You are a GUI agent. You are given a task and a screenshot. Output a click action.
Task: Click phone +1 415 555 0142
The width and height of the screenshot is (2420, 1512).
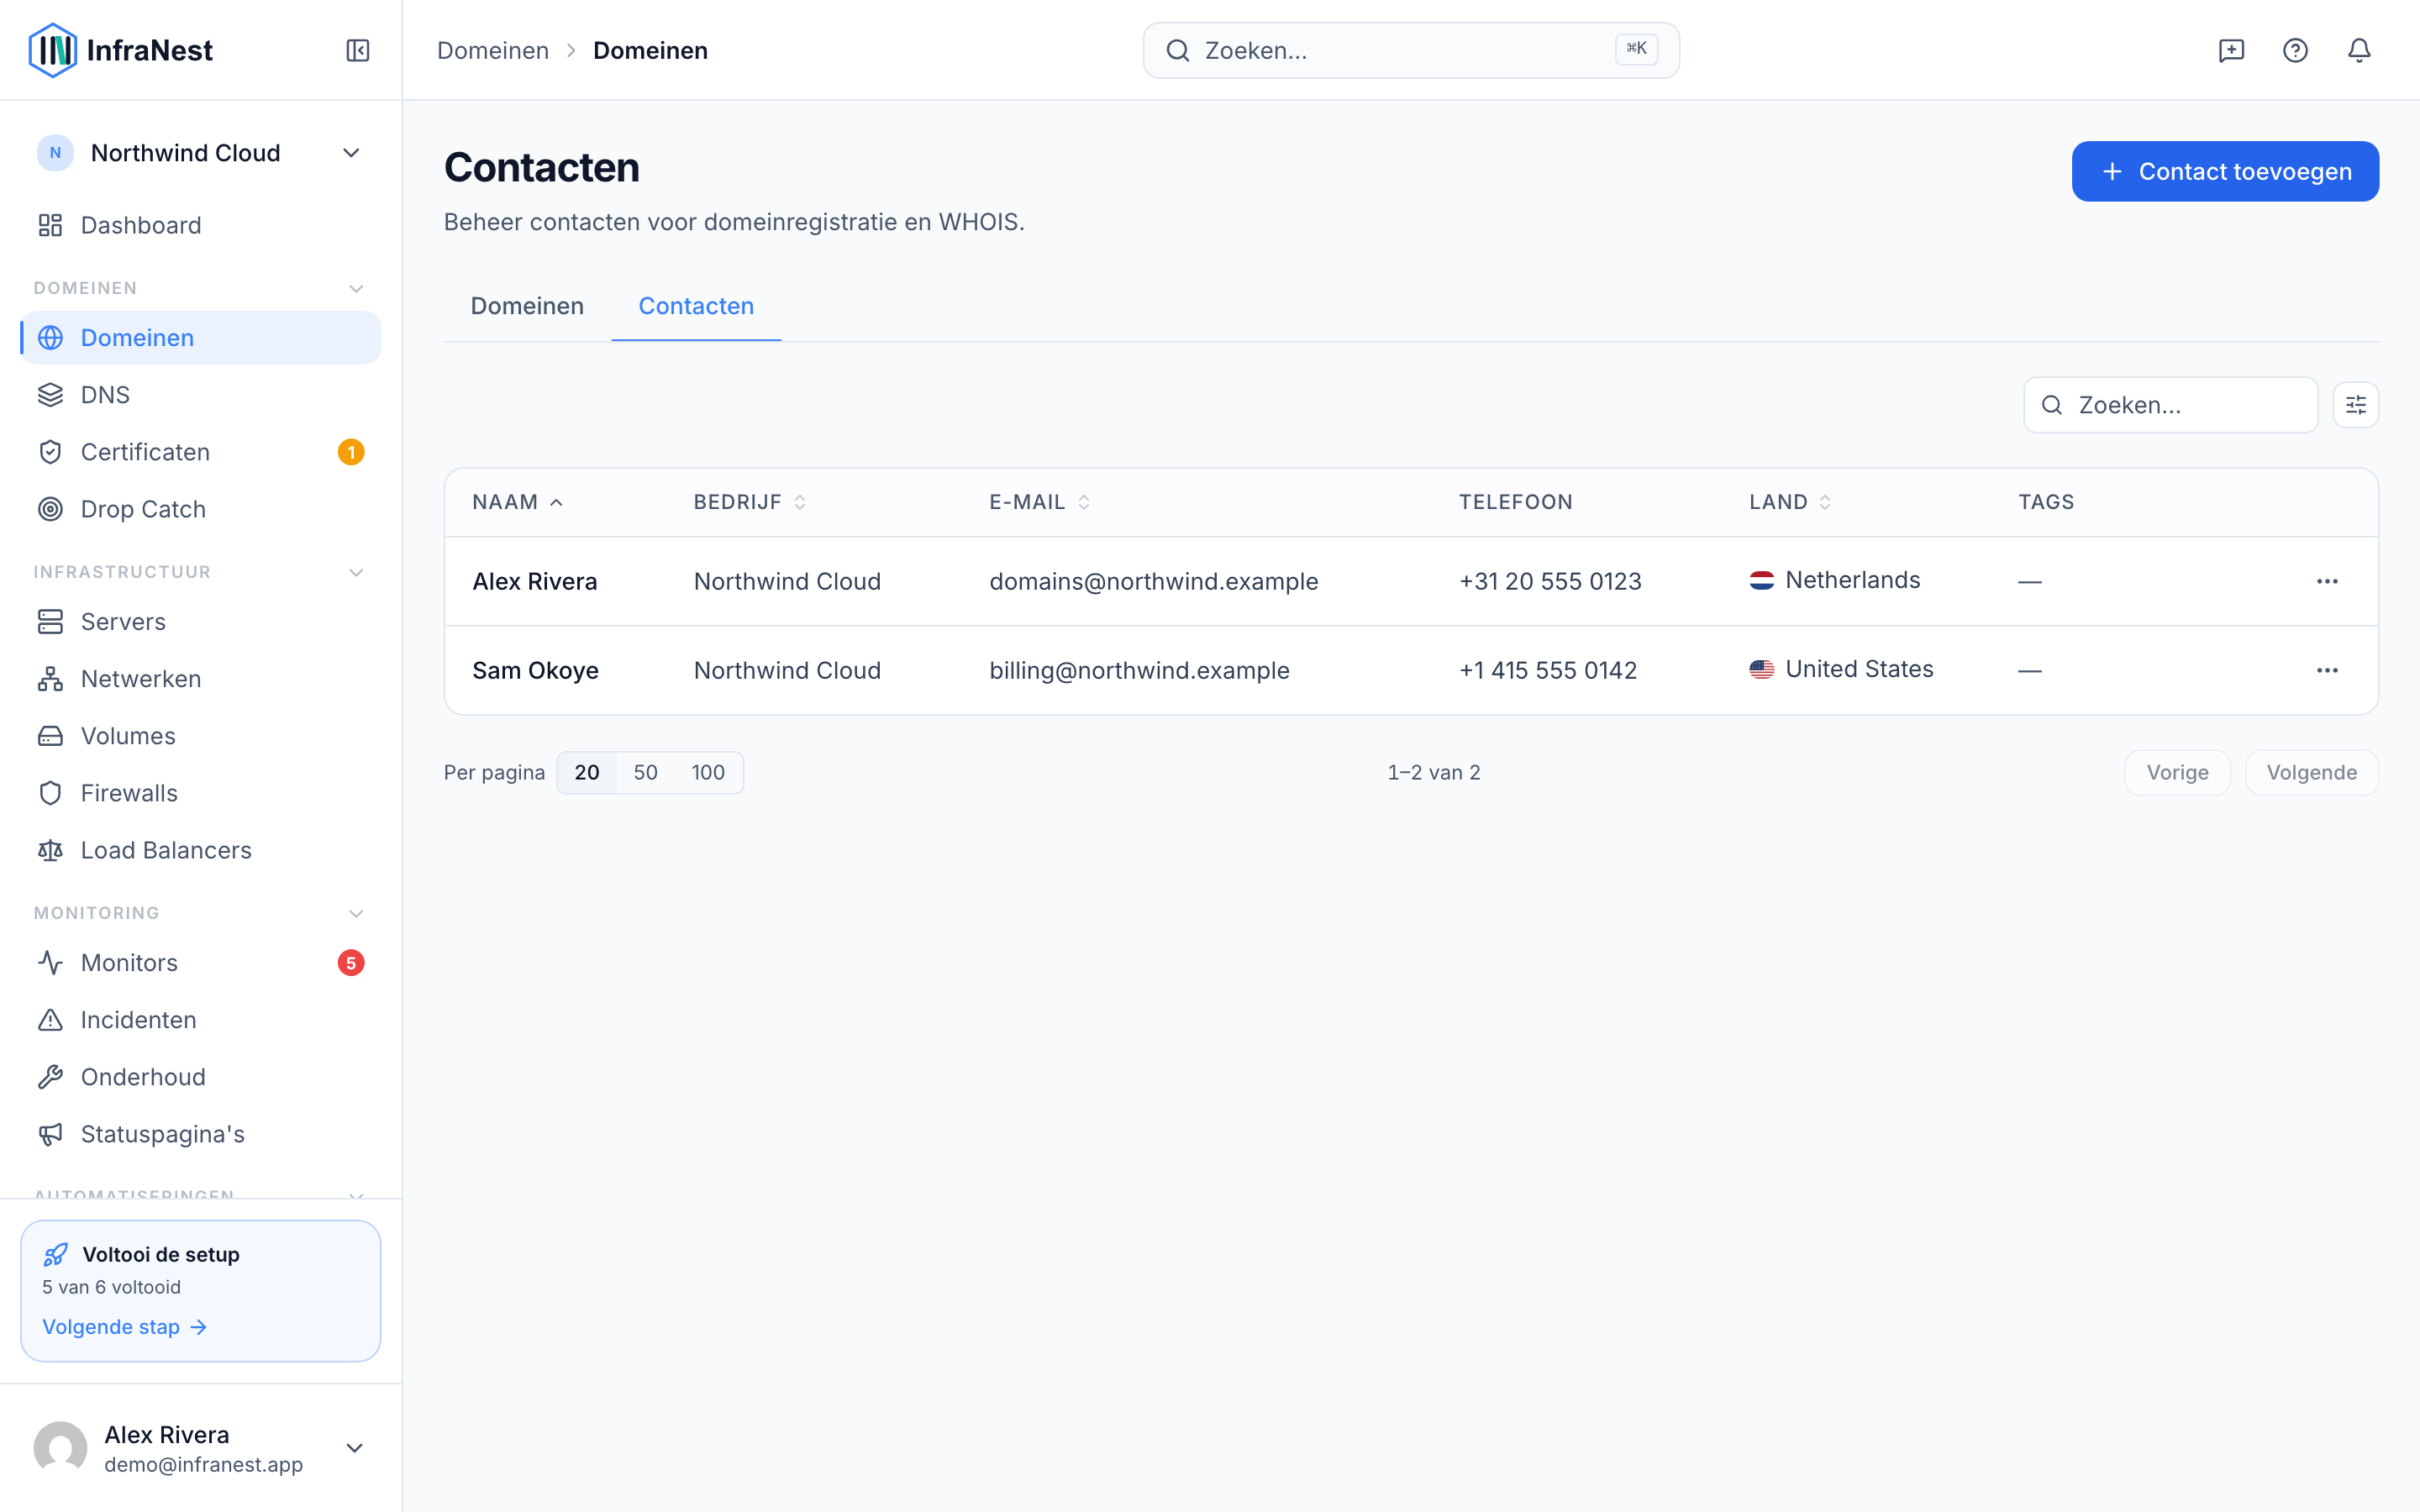pyautogui.click(x=1548, y=670)
